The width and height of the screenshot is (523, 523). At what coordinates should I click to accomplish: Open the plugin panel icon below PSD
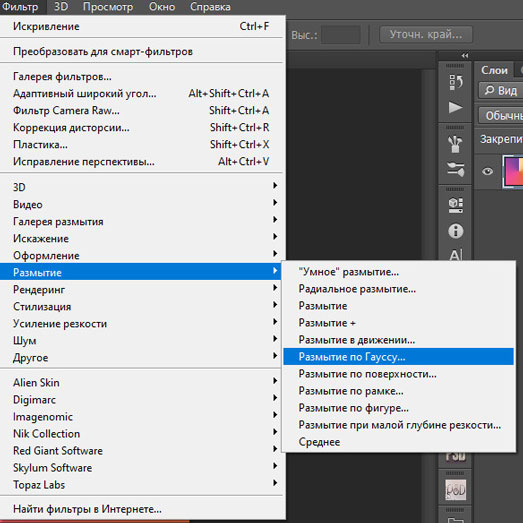456,490
